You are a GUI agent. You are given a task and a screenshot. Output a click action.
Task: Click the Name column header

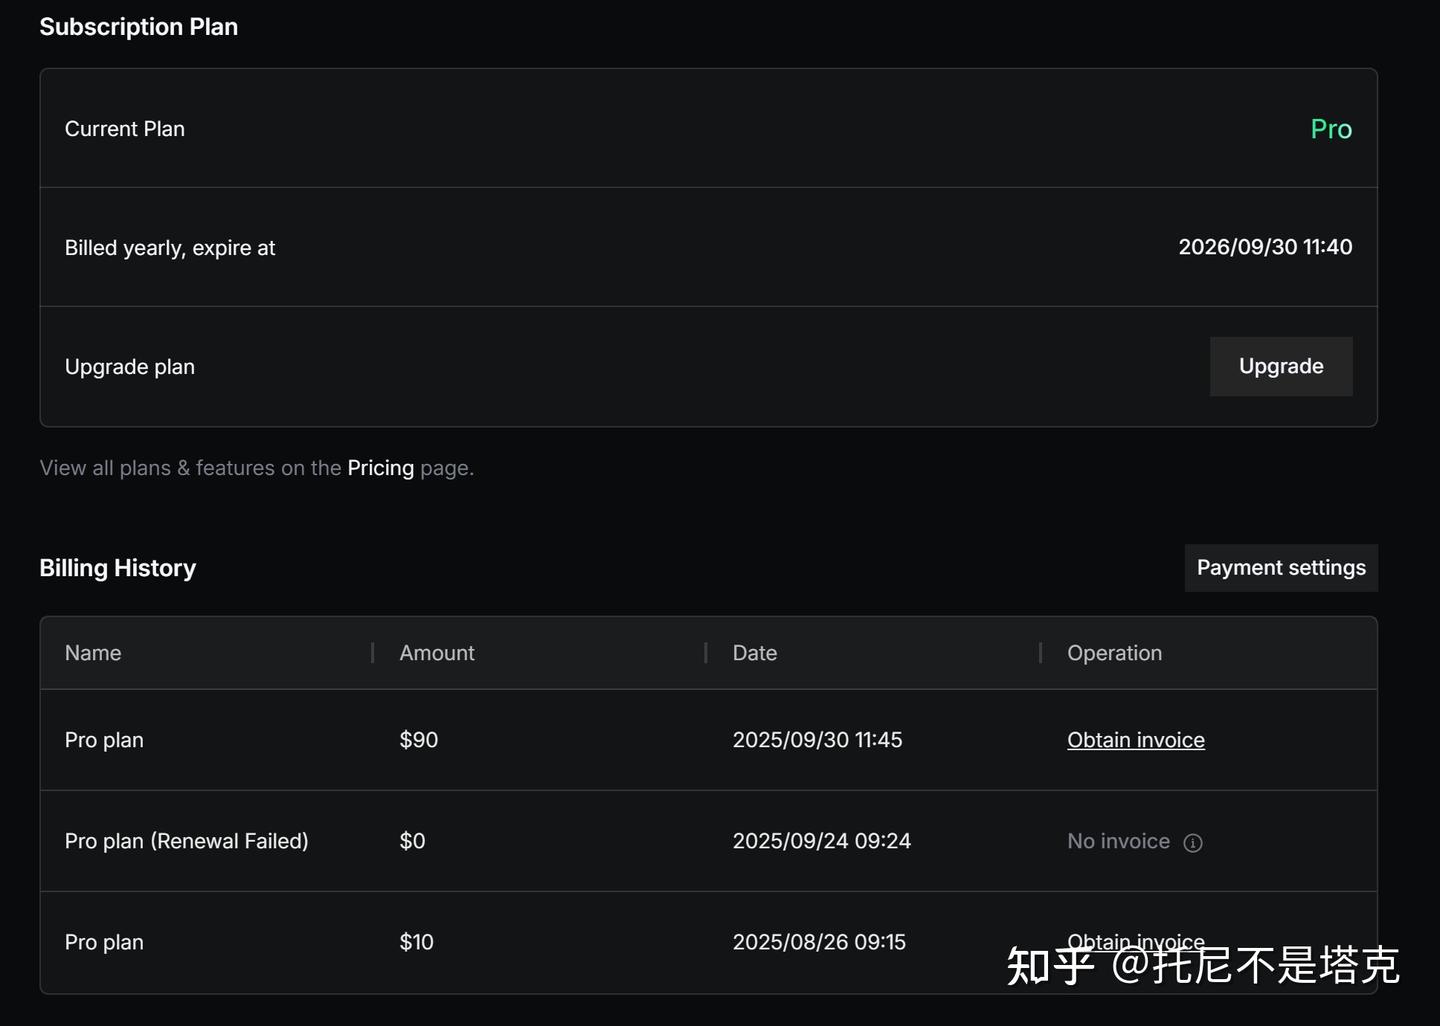click(x=93, y=653)
